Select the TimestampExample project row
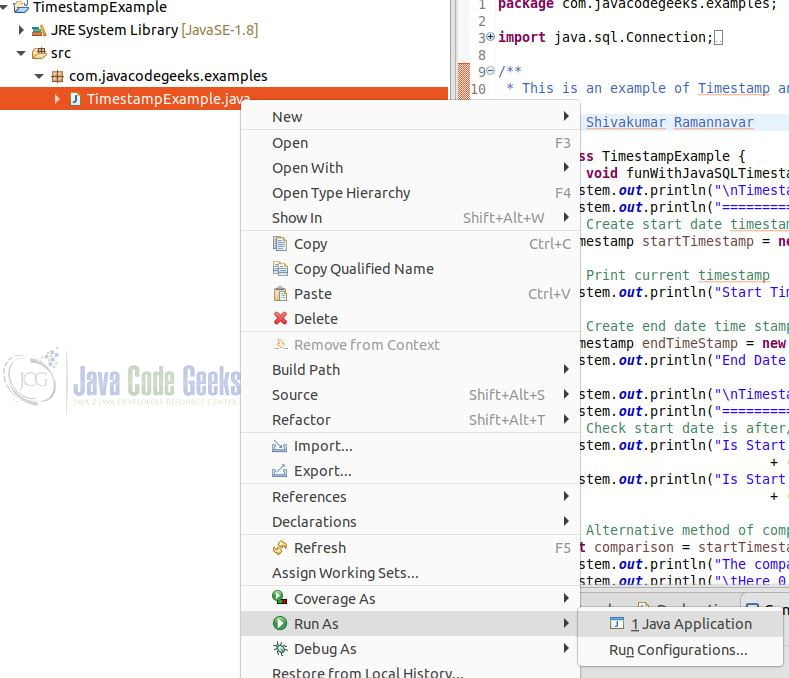Screen dimensions: 789x678 coord(224,7)
